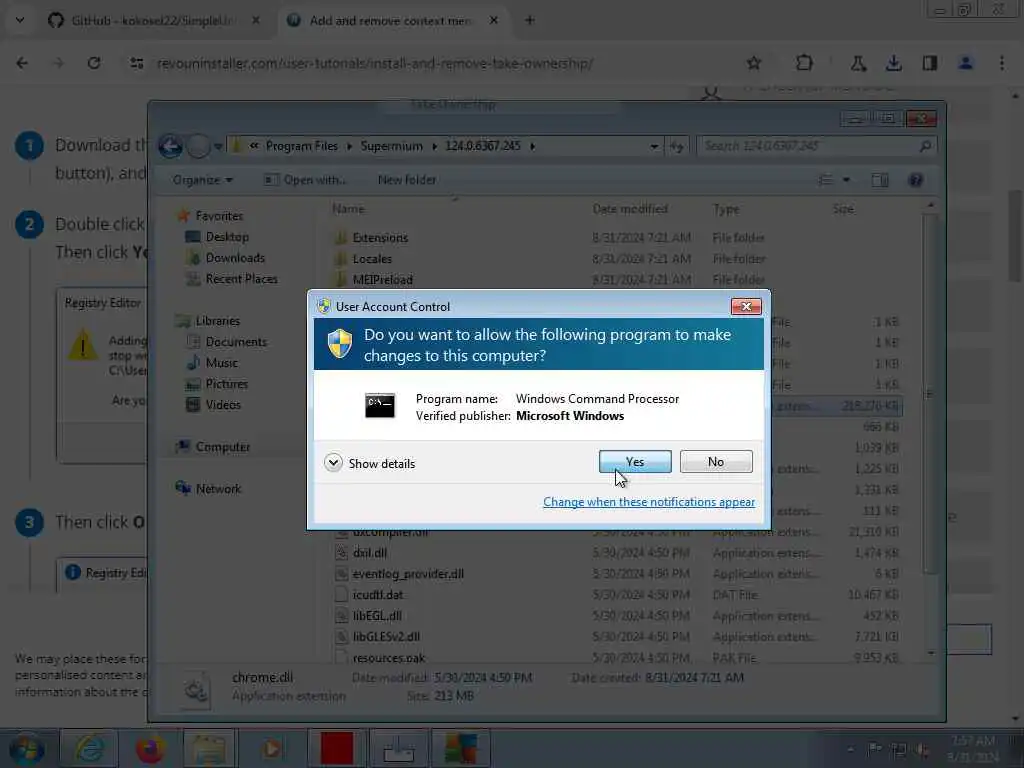1024x768 pixels.
Task: Open Windows Start button on taskbar
Action: coord(27,748)
